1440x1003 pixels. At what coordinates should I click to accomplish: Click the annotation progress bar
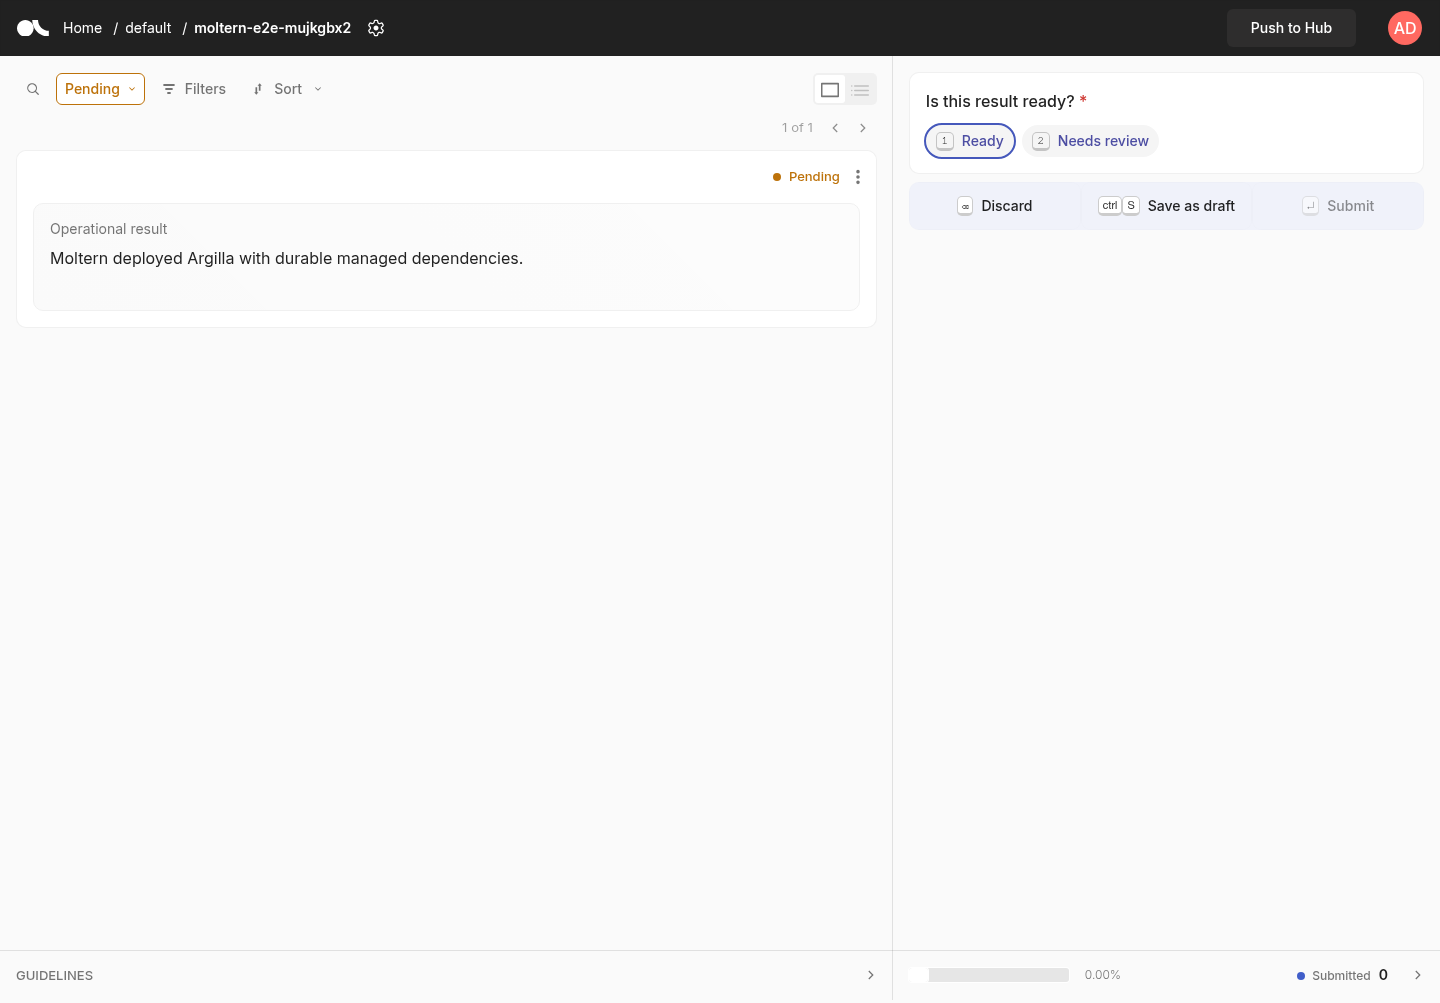click(x=988, y=975)
